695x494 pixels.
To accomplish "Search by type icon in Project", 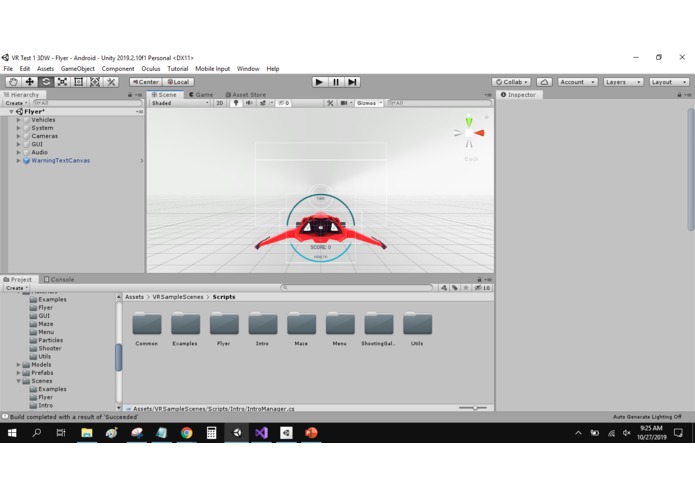I will click(x=444, y=288).
